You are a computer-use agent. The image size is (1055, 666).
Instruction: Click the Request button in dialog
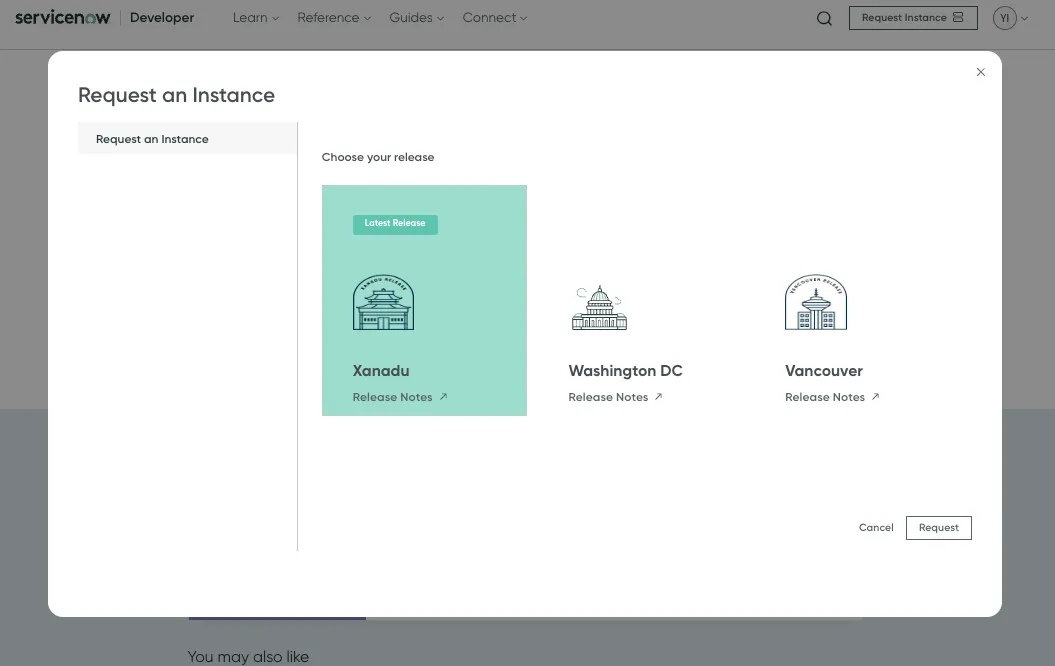click(939, 527)
